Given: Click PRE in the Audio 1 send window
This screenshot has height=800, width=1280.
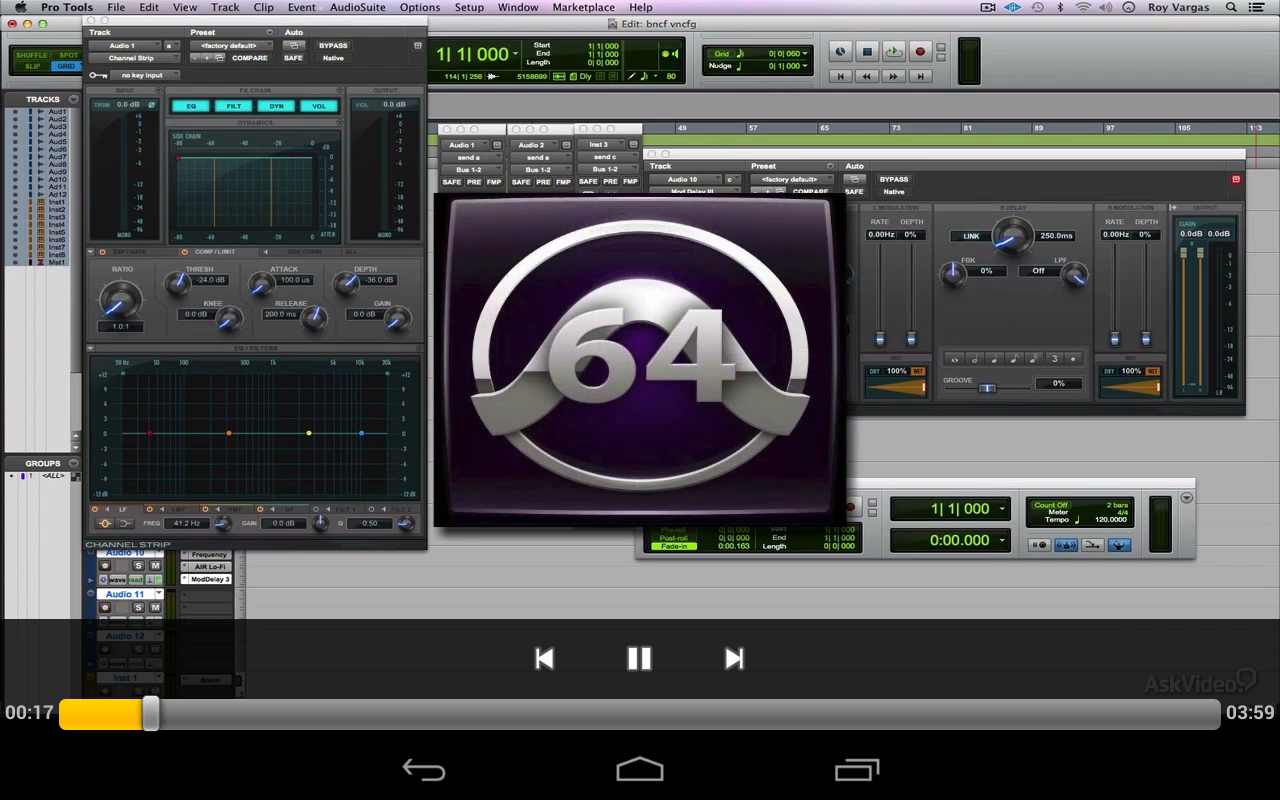Looking at the screenshot, I should pyautogui.click(x=473, y=182).
